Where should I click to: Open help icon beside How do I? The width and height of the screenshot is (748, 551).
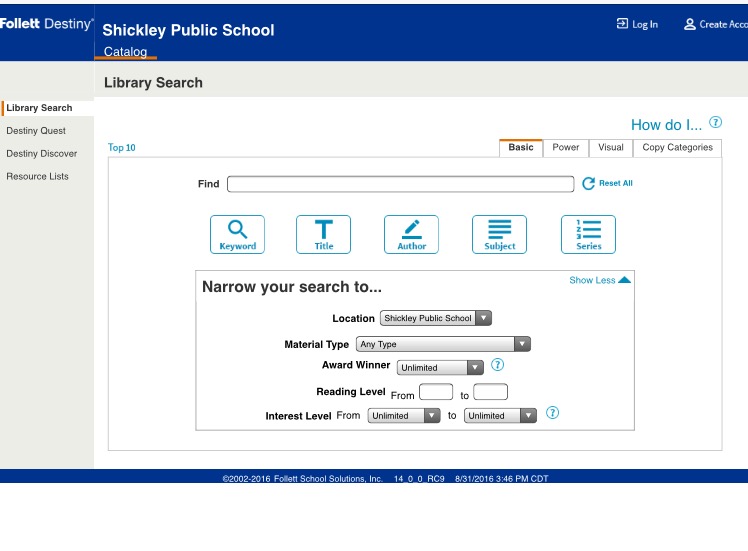coord(715,123)
